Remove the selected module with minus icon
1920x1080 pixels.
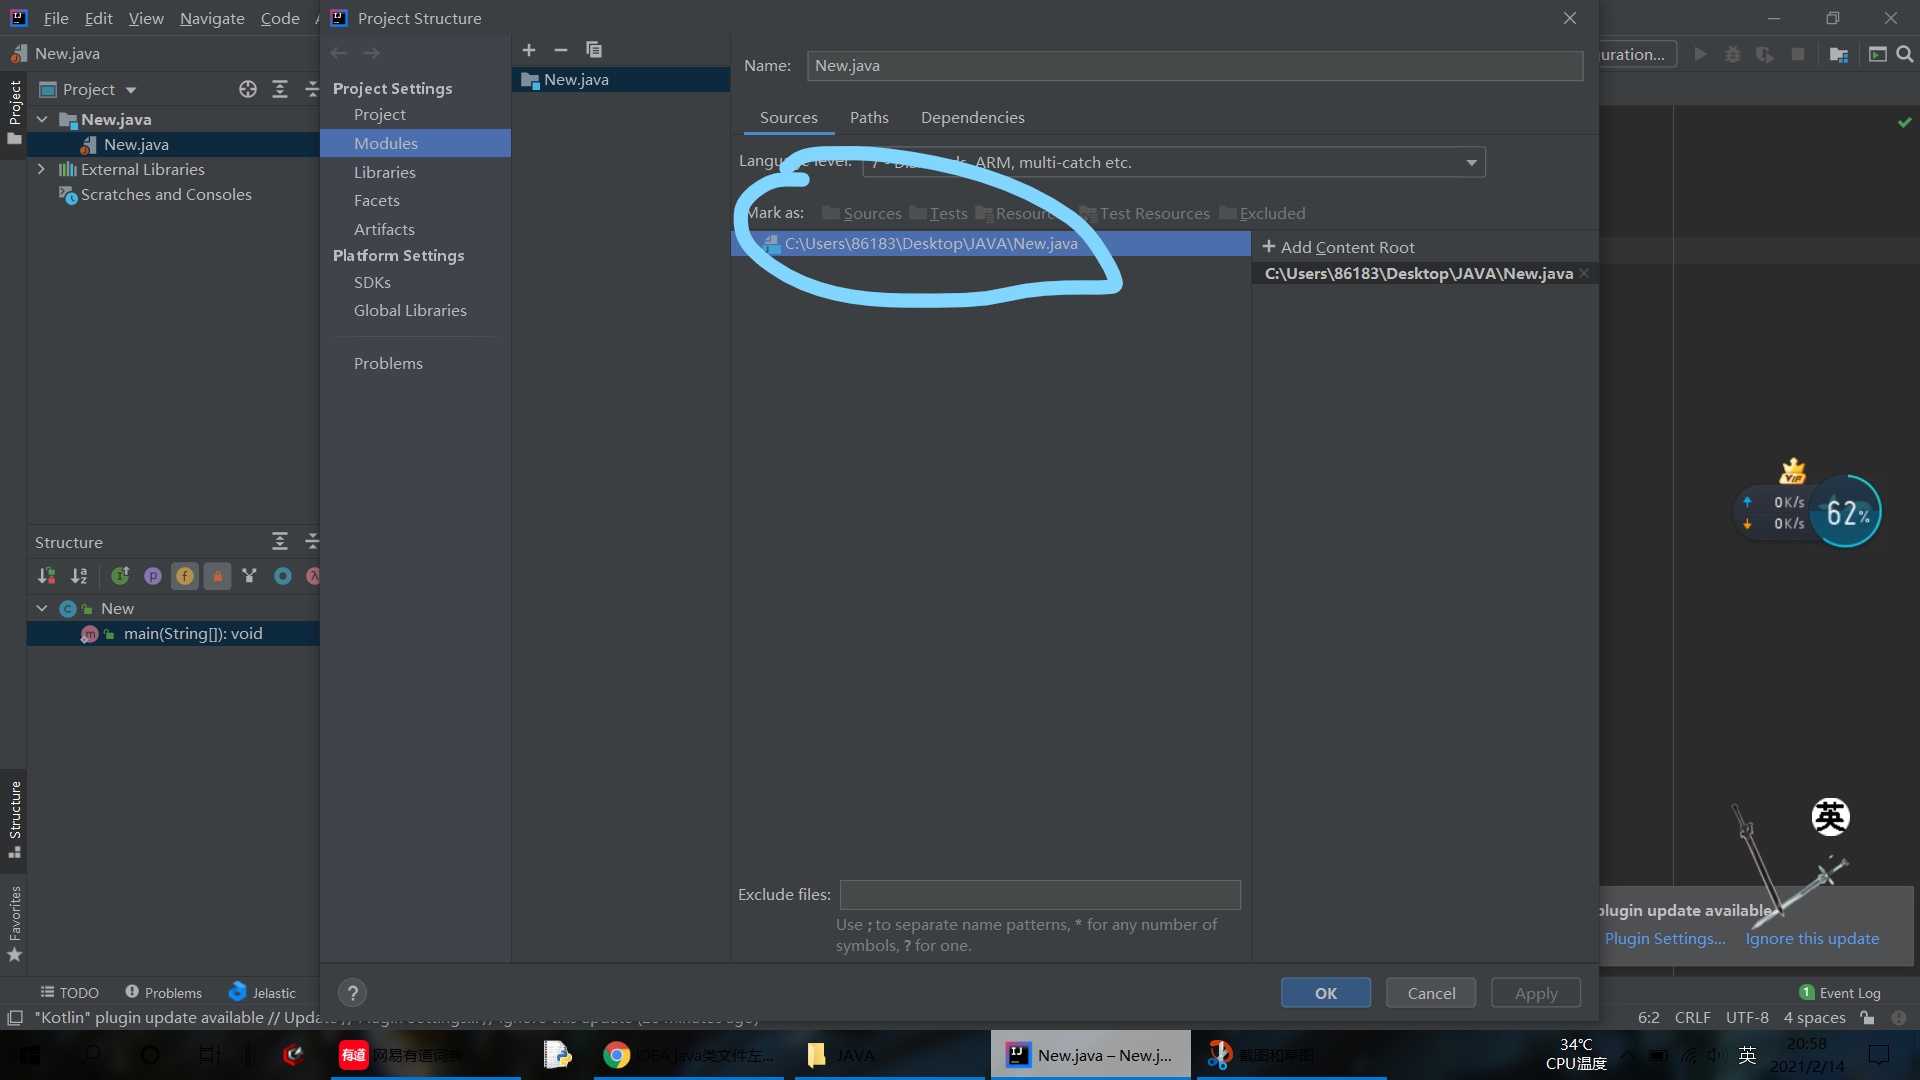561,50
